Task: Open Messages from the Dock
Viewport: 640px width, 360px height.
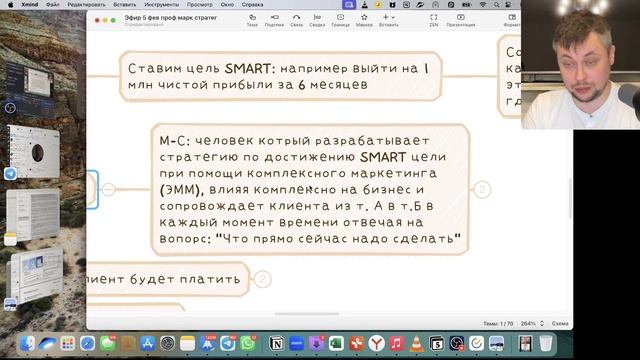Action: (x=107, y=343)
